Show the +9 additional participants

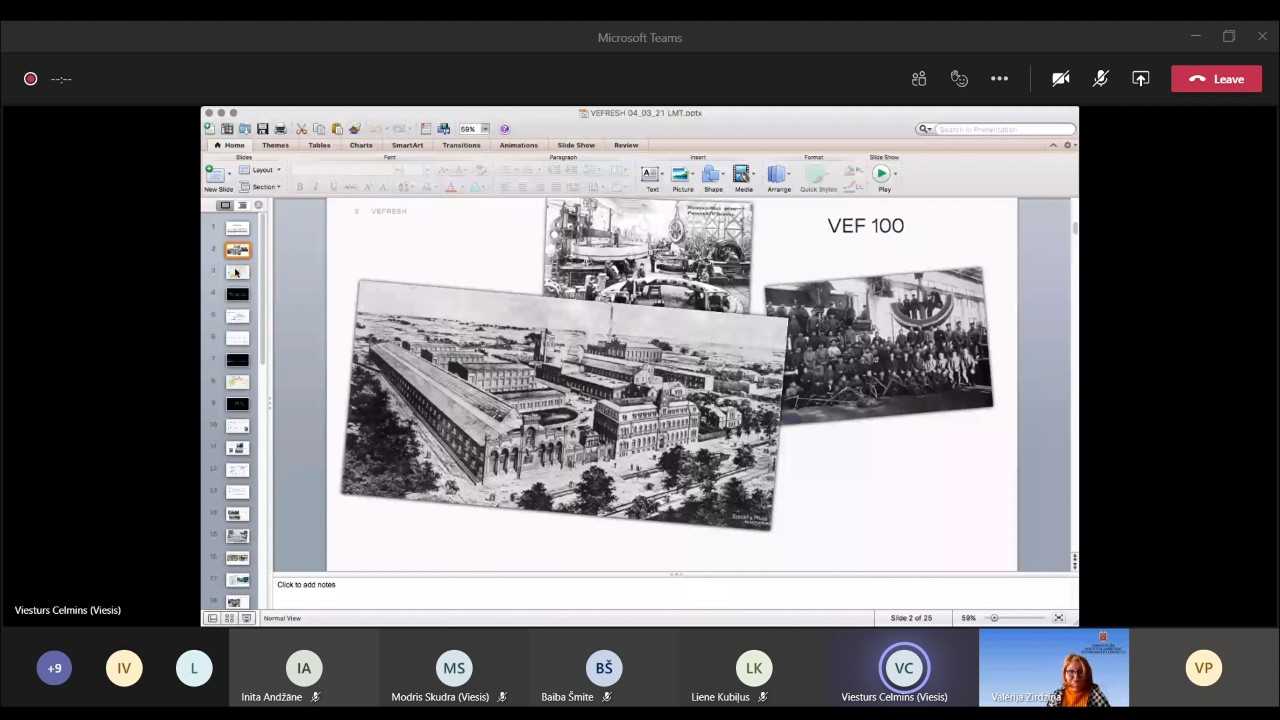(54, 668)
